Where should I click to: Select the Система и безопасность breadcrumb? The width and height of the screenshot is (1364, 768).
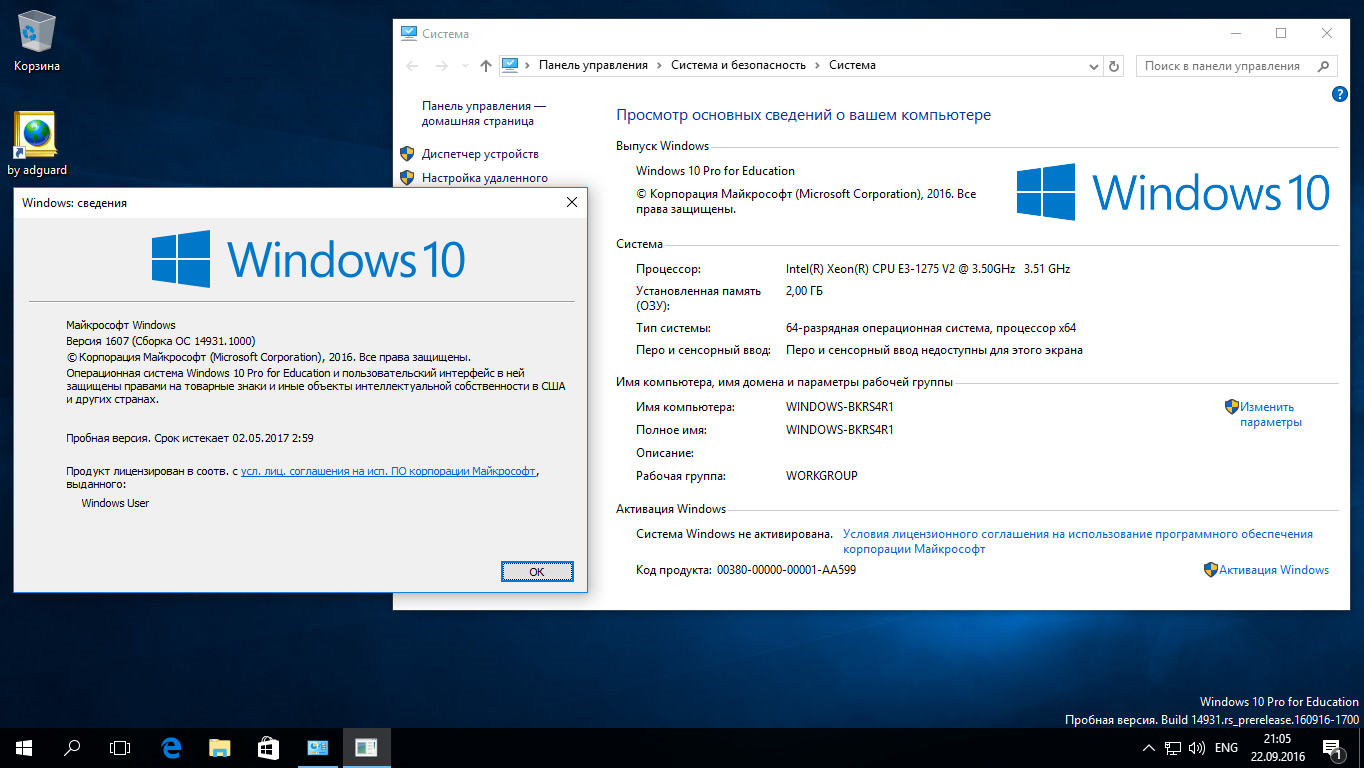(738, 65)
